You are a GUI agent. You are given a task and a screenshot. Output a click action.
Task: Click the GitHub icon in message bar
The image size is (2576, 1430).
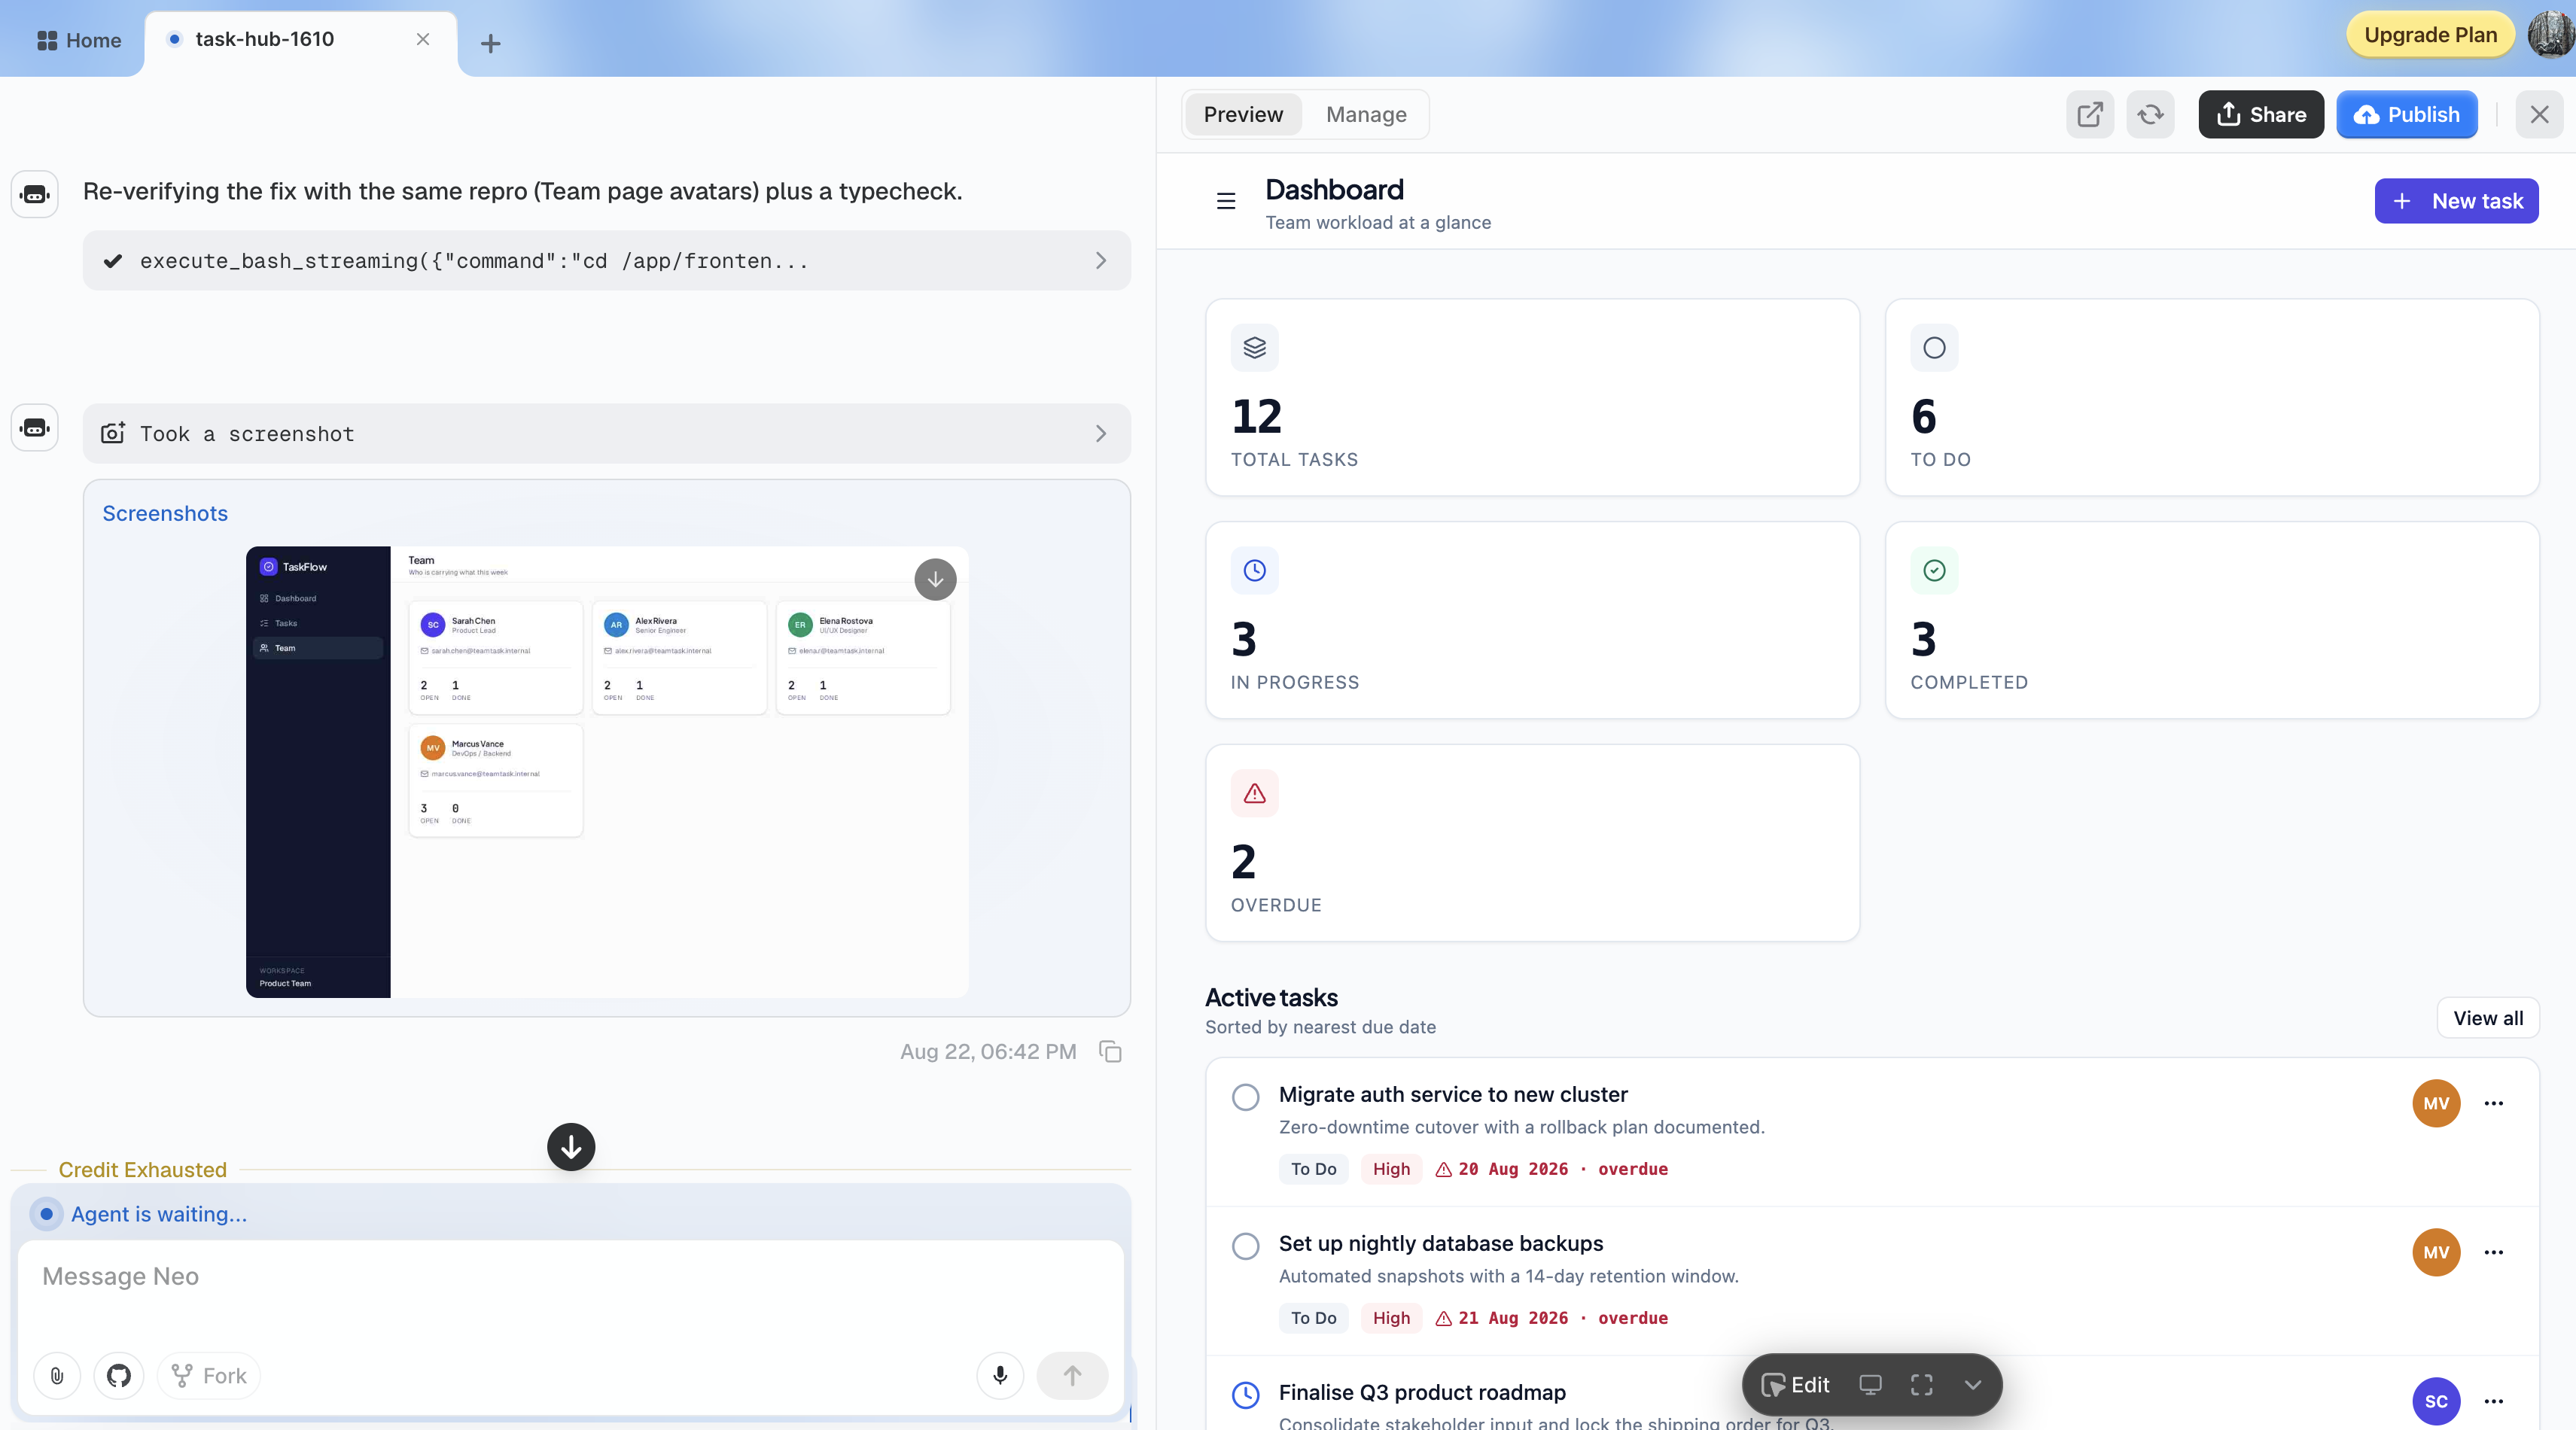(119, 1376)
